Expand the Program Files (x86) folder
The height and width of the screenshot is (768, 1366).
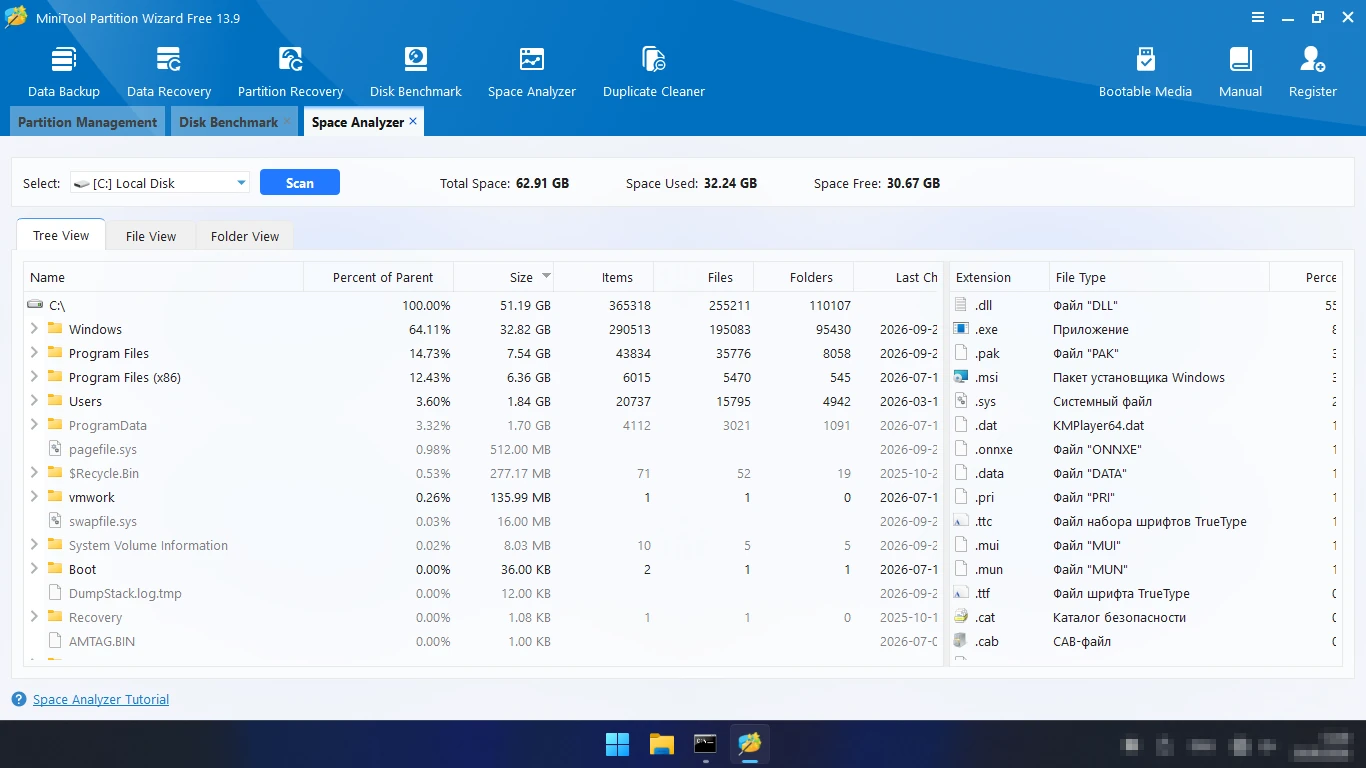click(x=34, y=376)
